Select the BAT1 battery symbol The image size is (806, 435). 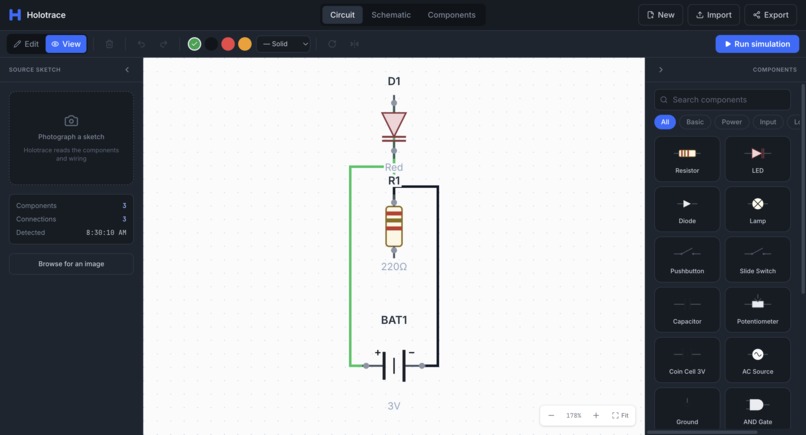tap(394, 366)
